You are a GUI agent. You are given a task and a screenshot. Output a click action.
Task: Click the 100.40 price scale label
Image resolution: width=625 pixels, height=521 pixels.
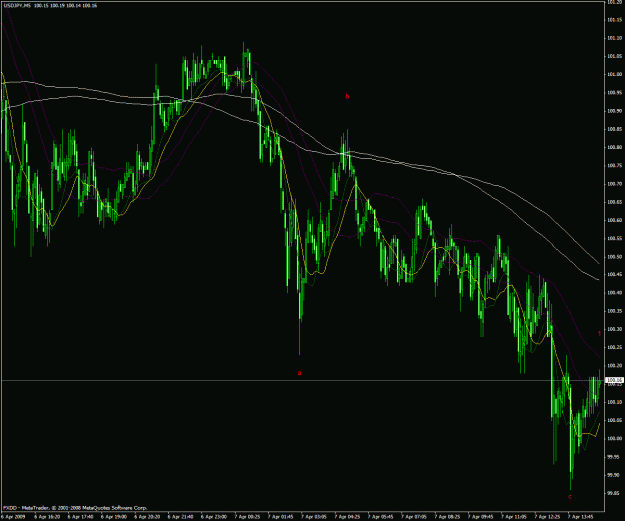[x=614, y=293]
